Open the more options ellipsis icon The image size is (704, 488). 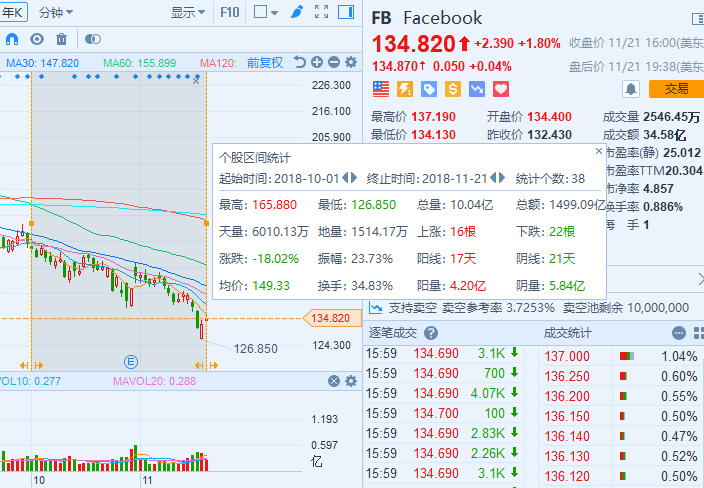click(x=679, y=333)
